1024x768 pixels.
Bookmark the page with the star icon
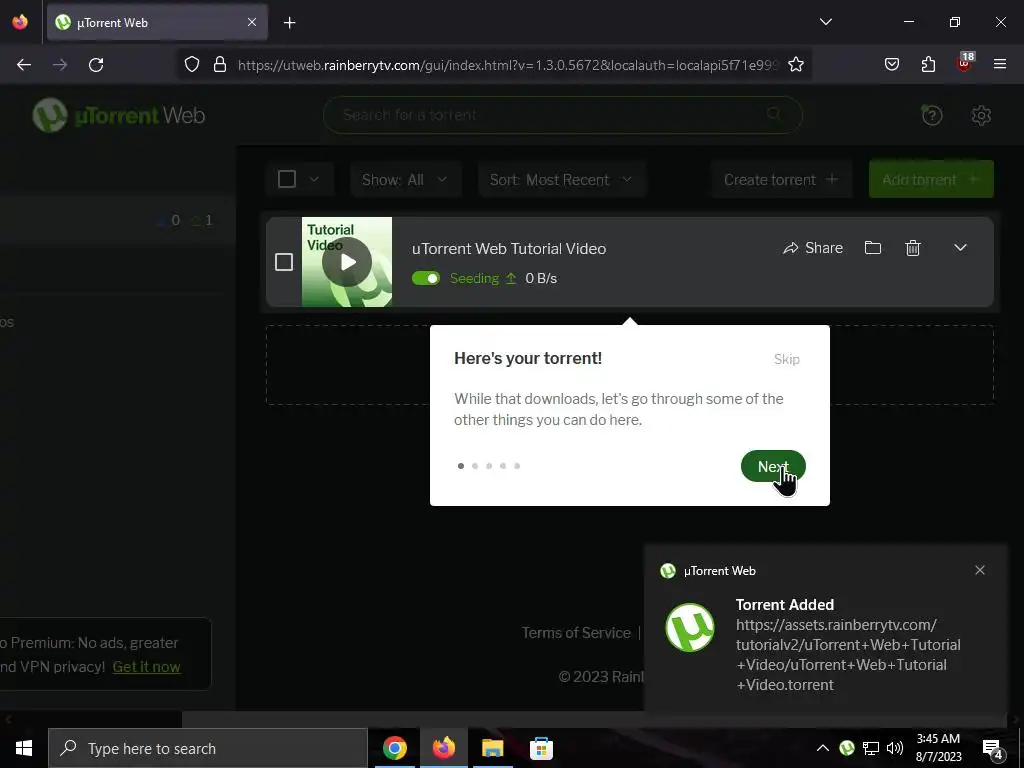point(795,65)
